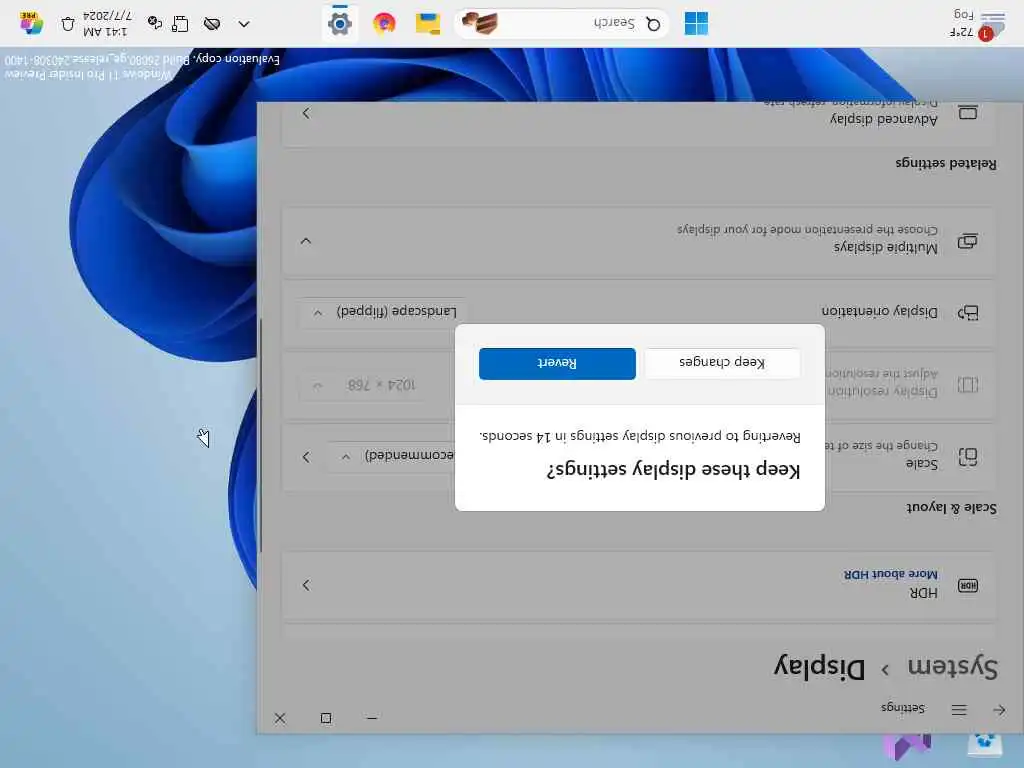The width and height of the screenshot is (1024, 768).
Task: Open the weather widget showing 72°F Fog
Action: click(976, 24)
